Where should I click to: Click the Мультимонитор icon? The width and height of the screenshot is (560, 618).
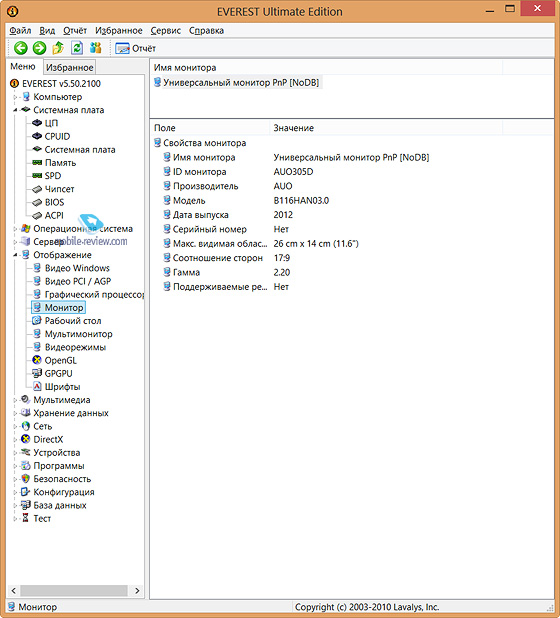(37, 334)
